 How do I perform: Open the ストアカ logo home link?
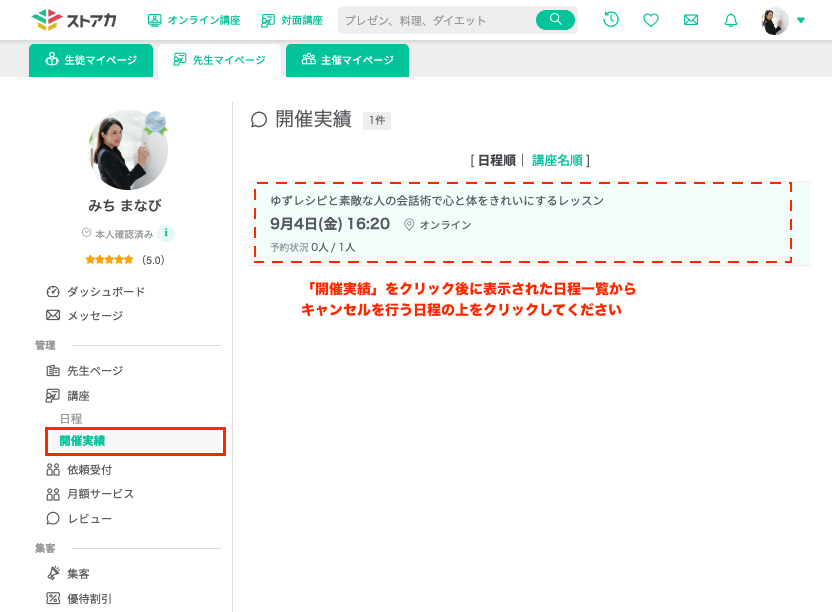74,20
